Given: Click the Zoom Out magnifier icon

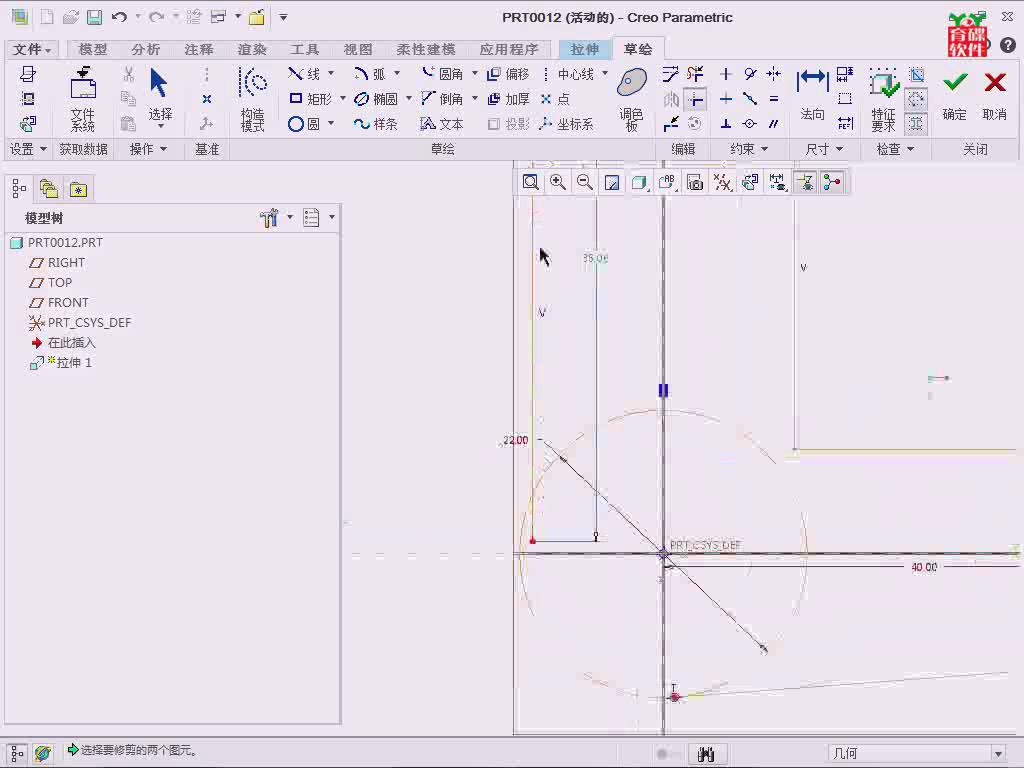Looking at the screenshot, I should click(584, 182).
